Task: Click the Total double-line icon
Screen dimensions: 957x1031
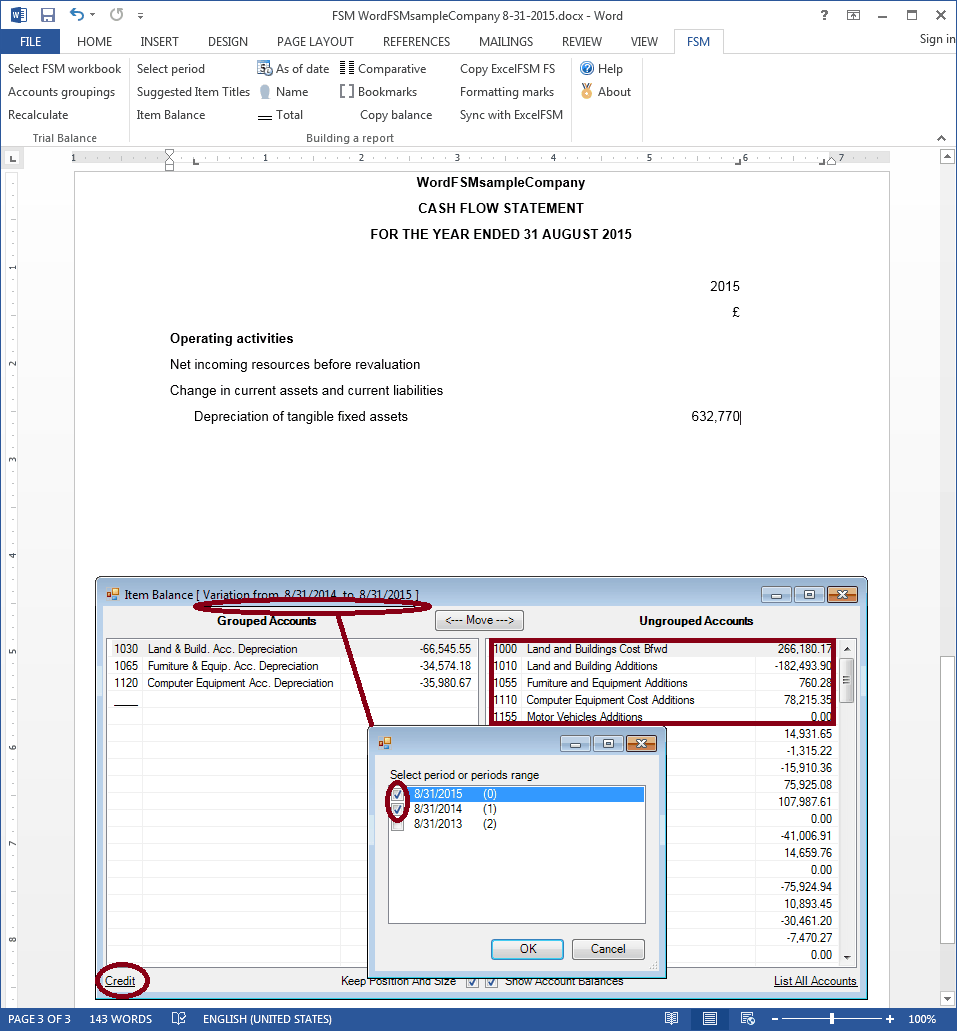Action: [264, 116]
